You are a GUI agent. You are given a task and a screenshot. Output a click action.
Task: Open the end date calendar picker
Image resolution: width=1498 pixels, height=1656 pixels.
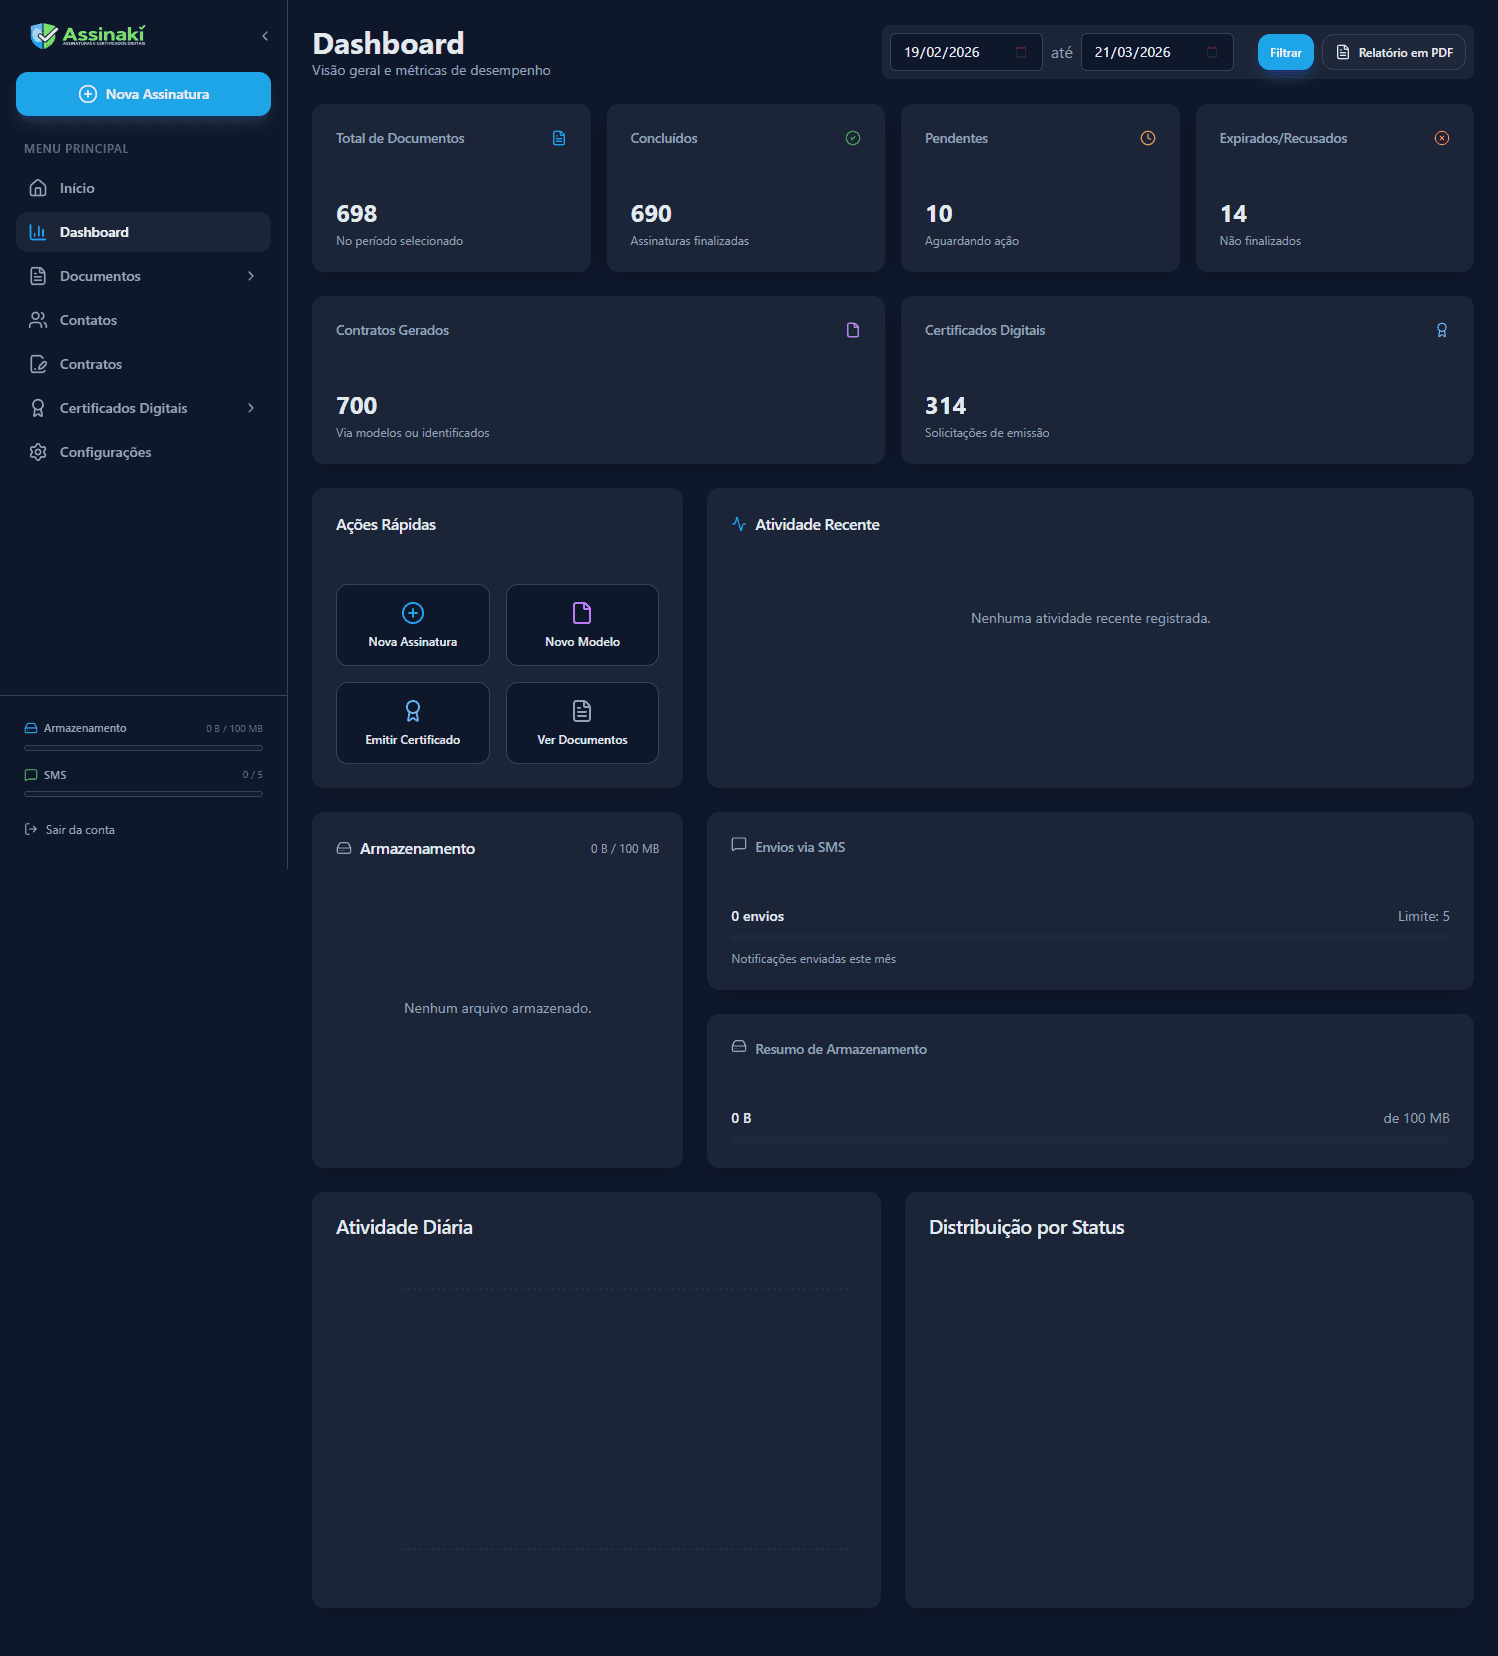pos(1212,52)
